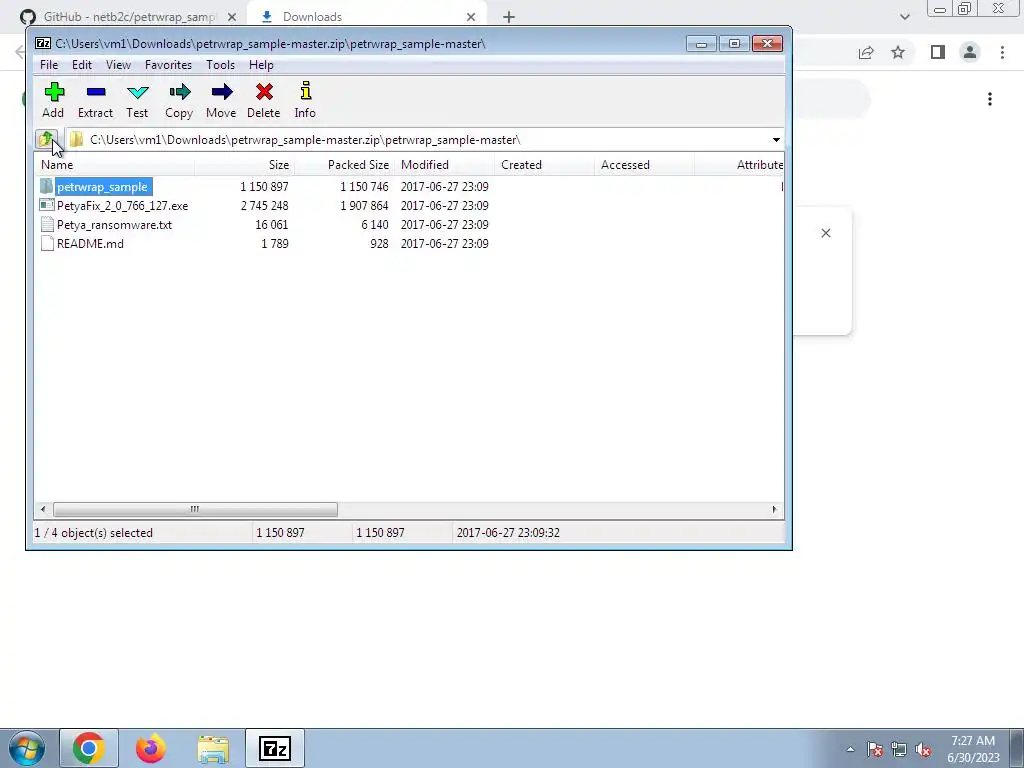Sort by Created column header
1024x768 pixels.
coord(545,165)
